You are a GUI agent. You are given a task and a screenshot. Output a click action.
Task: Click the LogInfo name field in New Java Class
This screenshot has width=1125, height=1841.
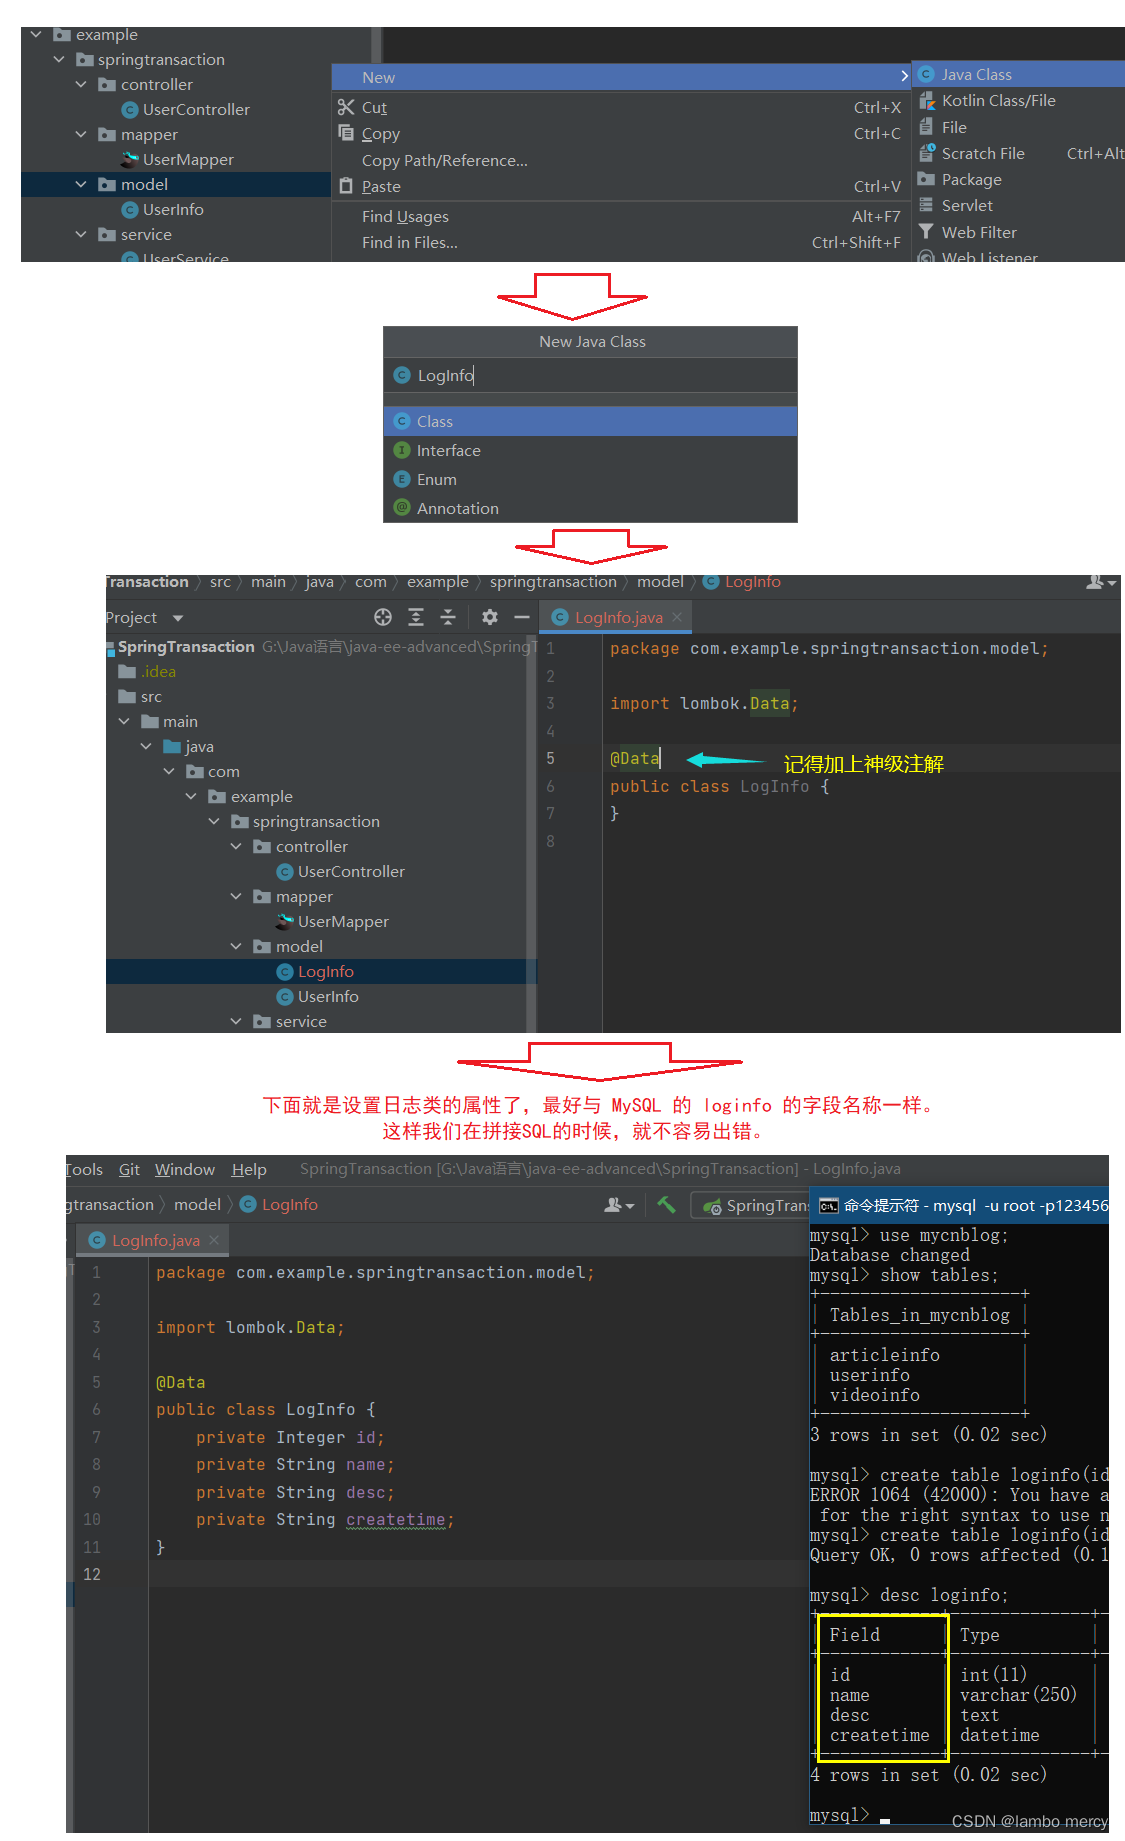[x=590, y=375]
